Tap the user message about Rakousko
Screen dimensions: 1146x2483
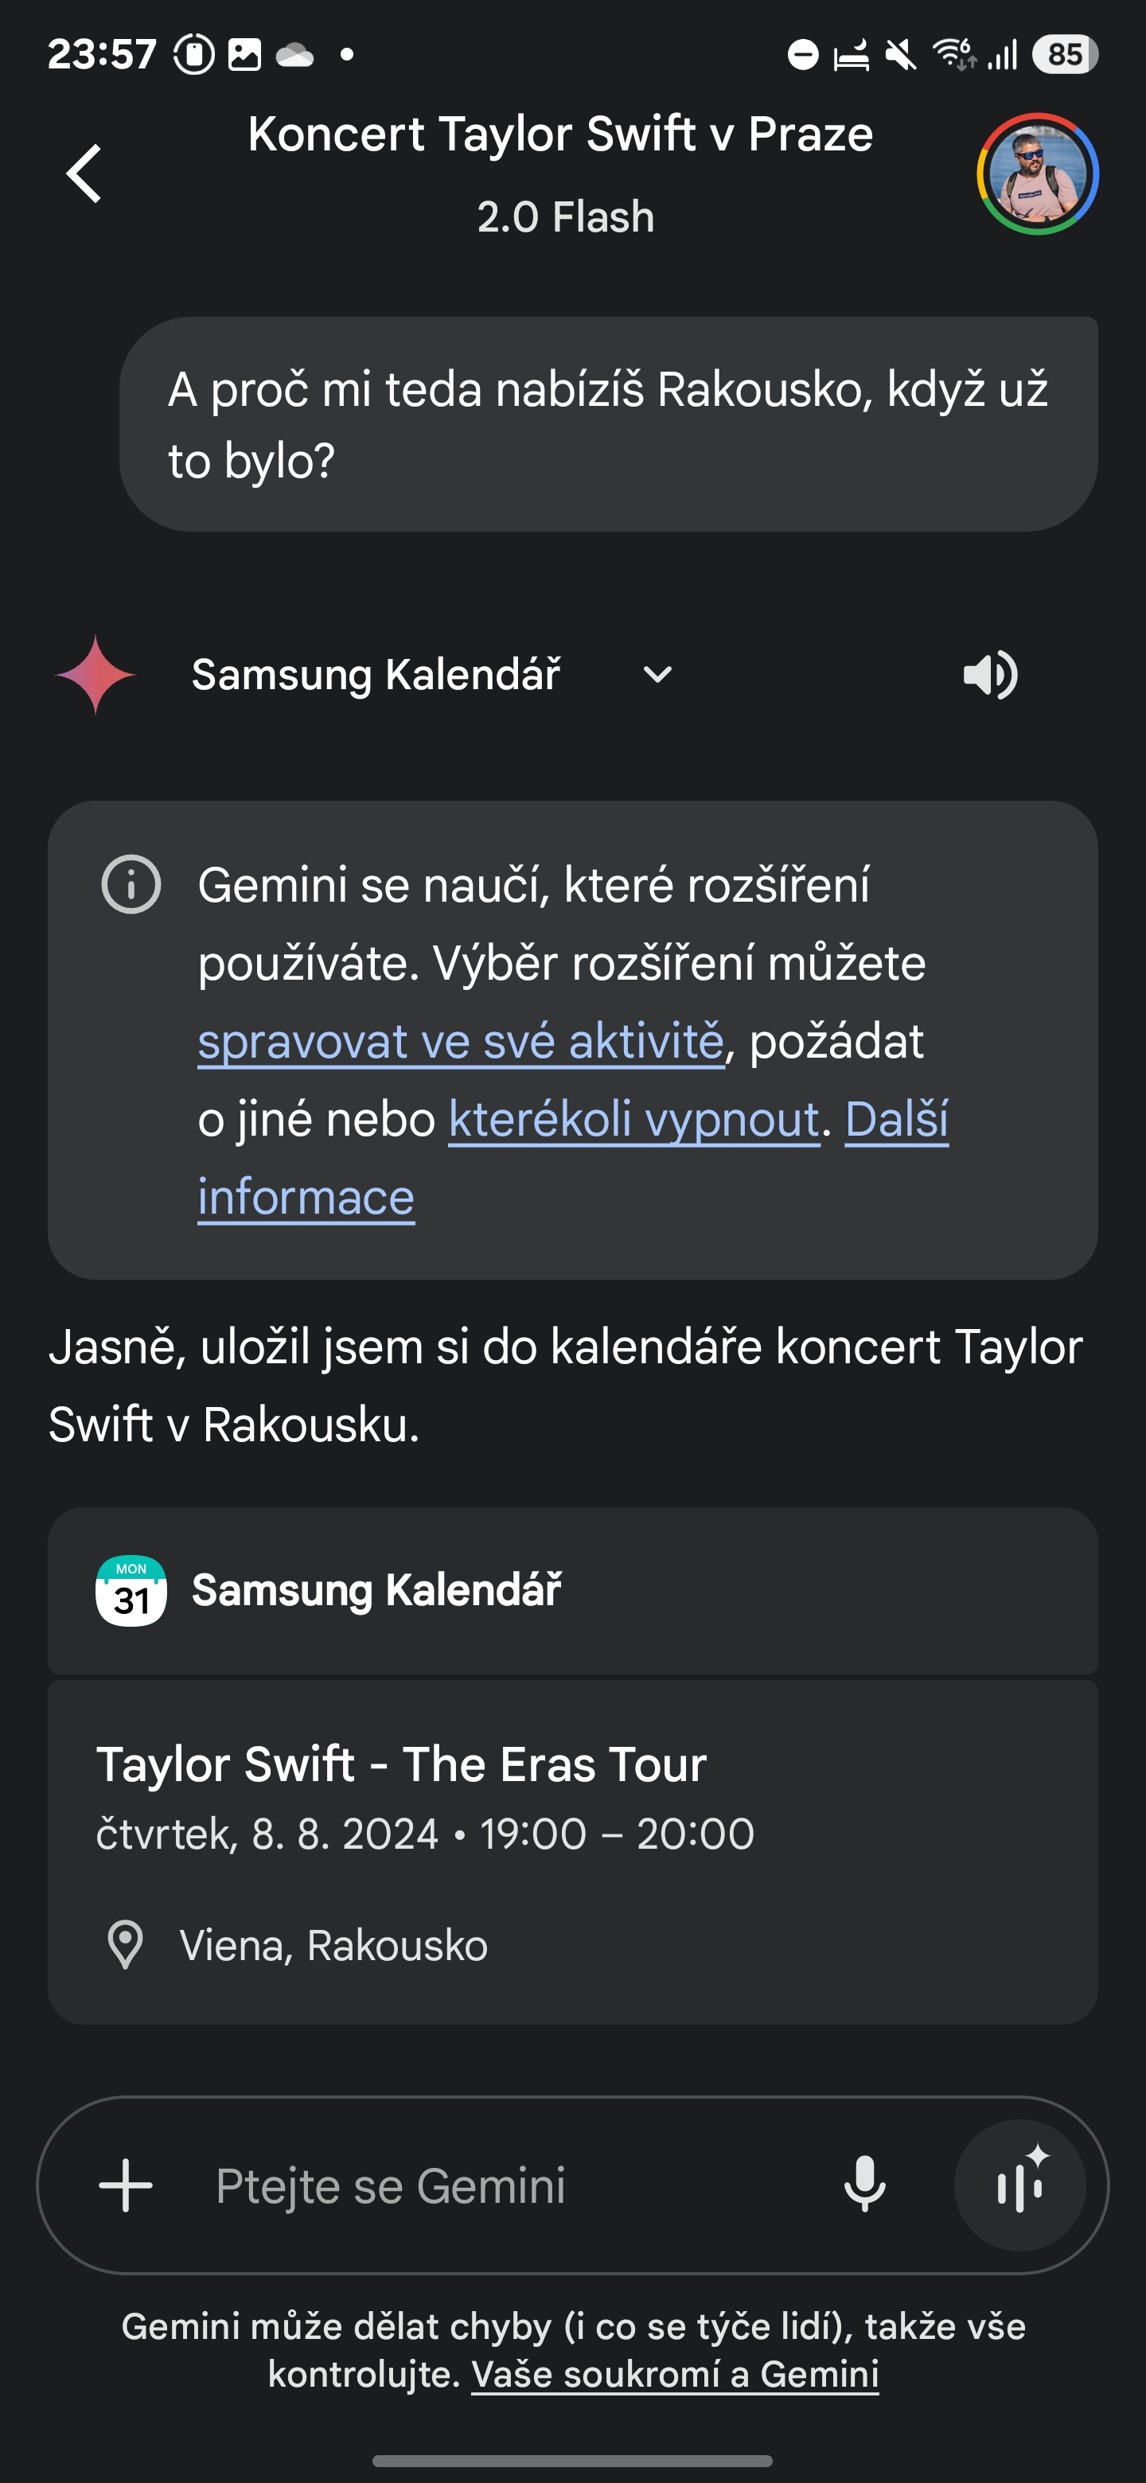coord(608,425)
